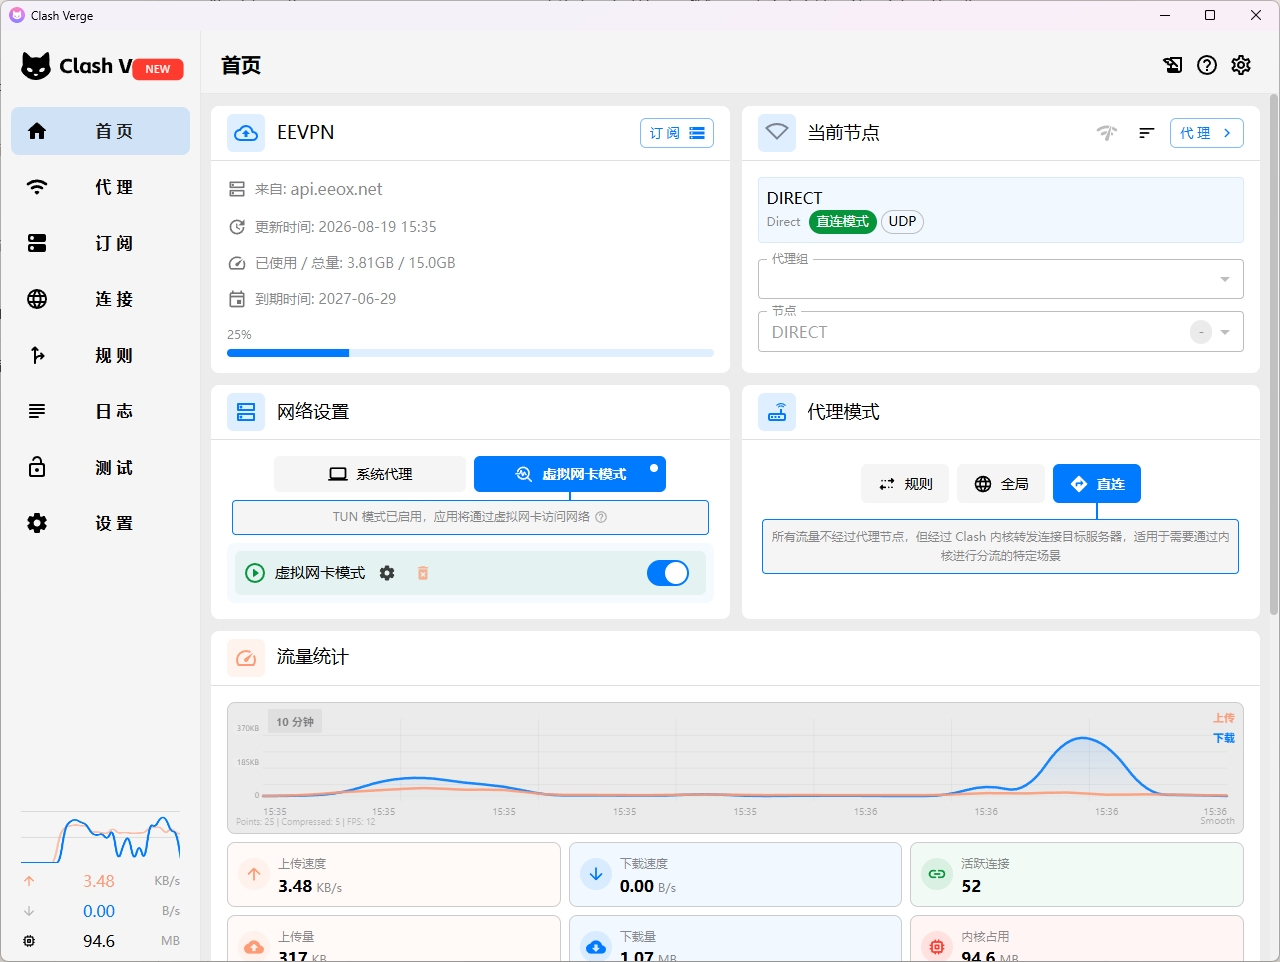Open the terminal icon in top header
Image resolution: width=1280 pixels, height=962 pixels.
point(1173,65)
